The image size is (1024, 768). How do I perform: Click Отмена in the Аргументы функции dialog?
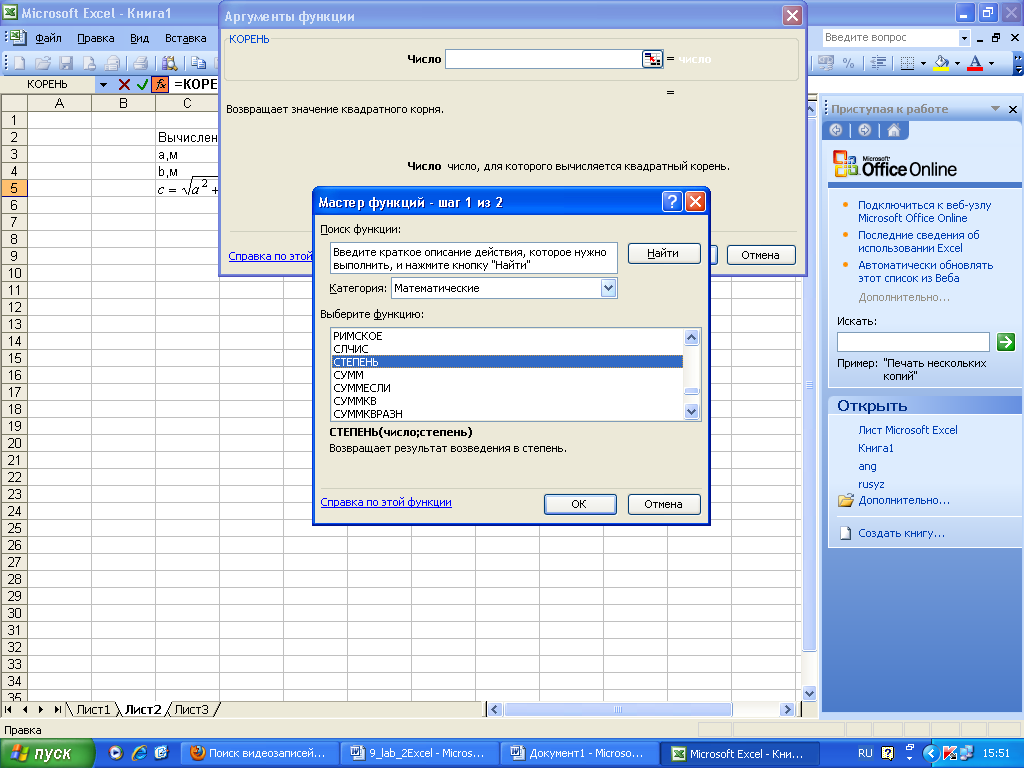click(760, 255)
